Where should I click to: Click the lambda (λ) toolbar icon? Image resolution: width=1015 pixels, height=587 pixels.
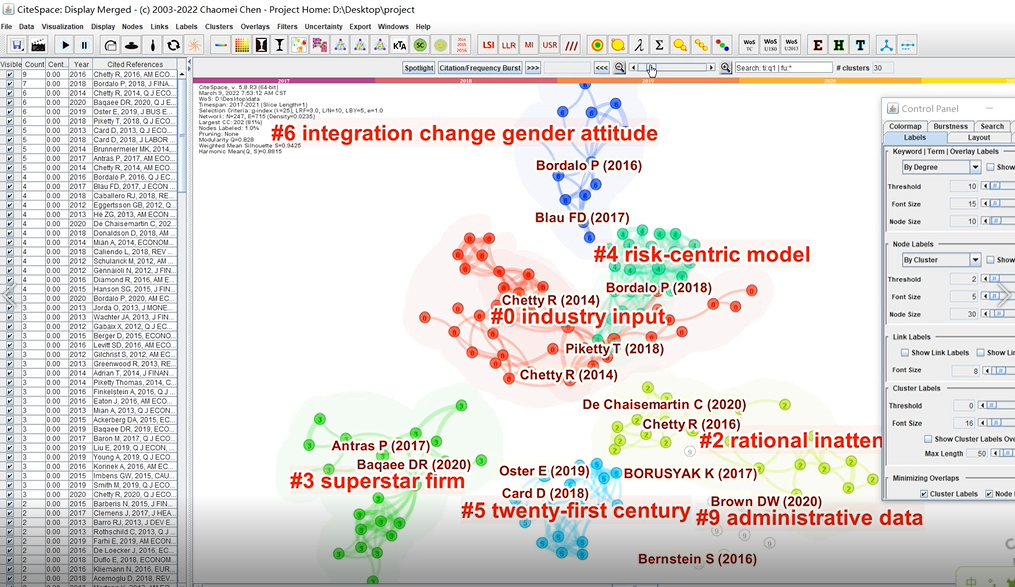coord(638,45)
